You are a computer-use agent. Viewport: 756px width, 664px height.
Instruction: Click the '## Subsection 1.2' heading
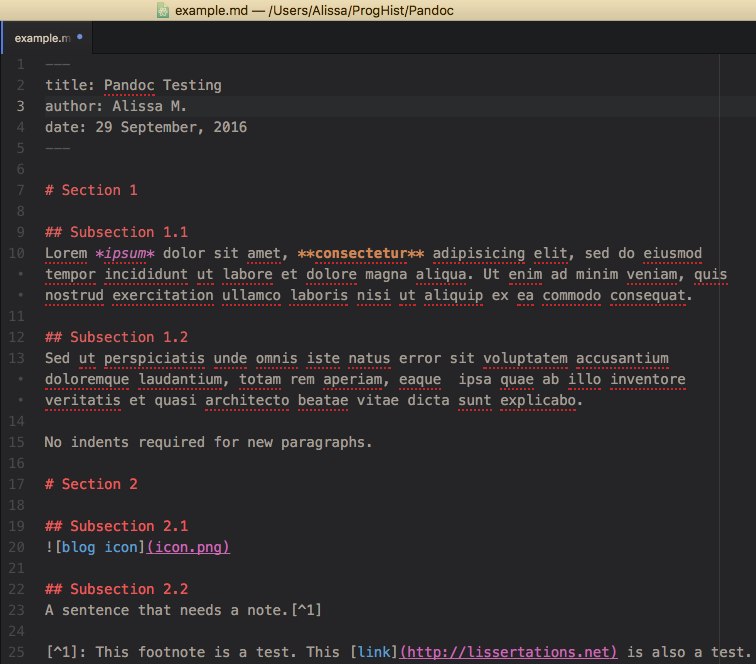point(116,337)
